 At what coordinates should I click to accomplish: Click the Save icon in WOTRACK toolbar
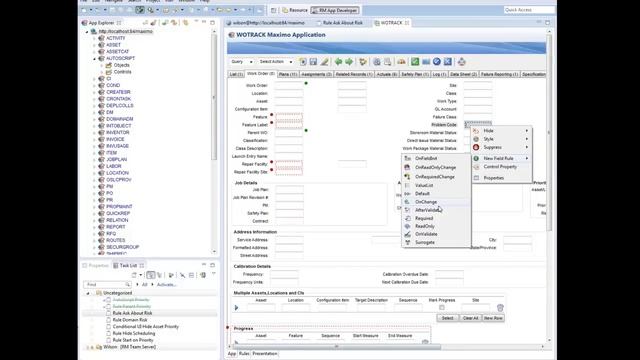point(313,62)
